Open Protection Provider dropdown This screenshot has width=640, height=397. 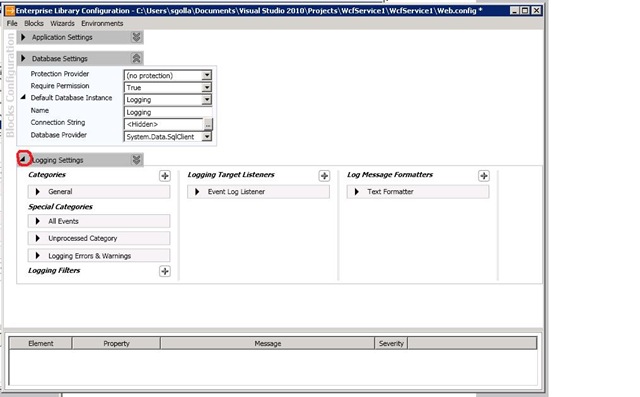tap(207, 75)
